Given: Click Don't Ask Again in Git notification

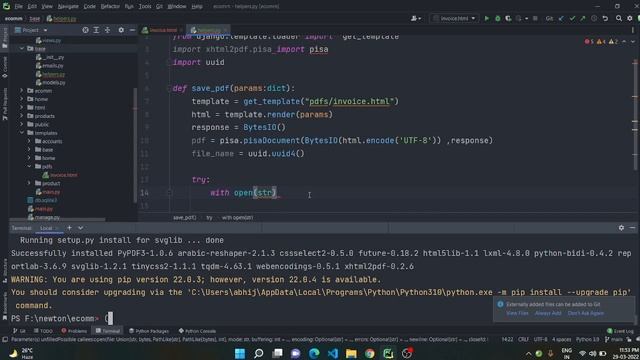Looking at the screenshot, I should (x=585, y=313).
